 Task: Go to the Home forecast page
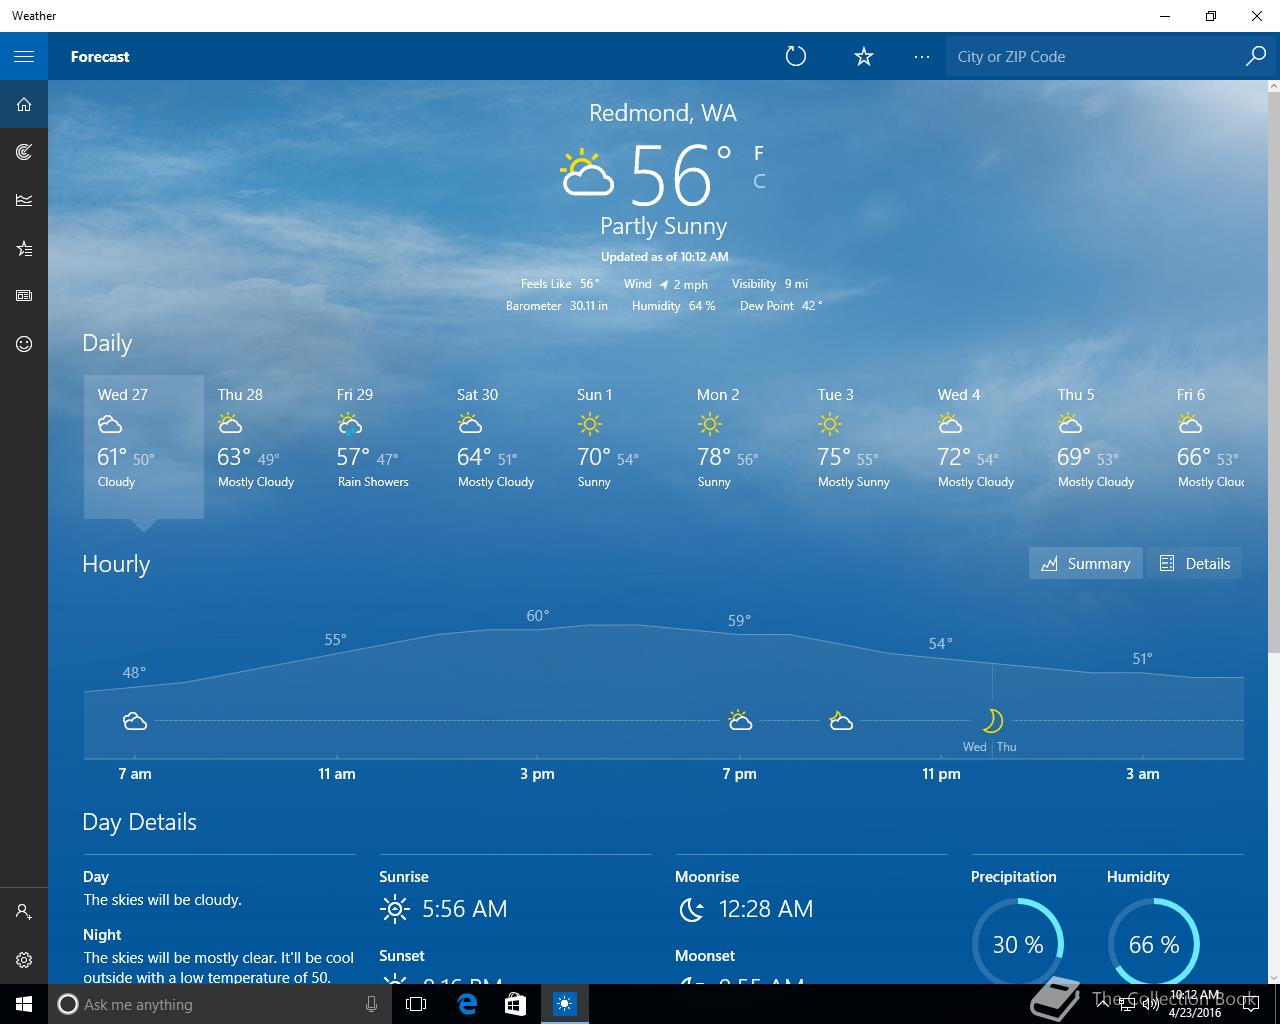pyautogui.click(x=24, y=104)
